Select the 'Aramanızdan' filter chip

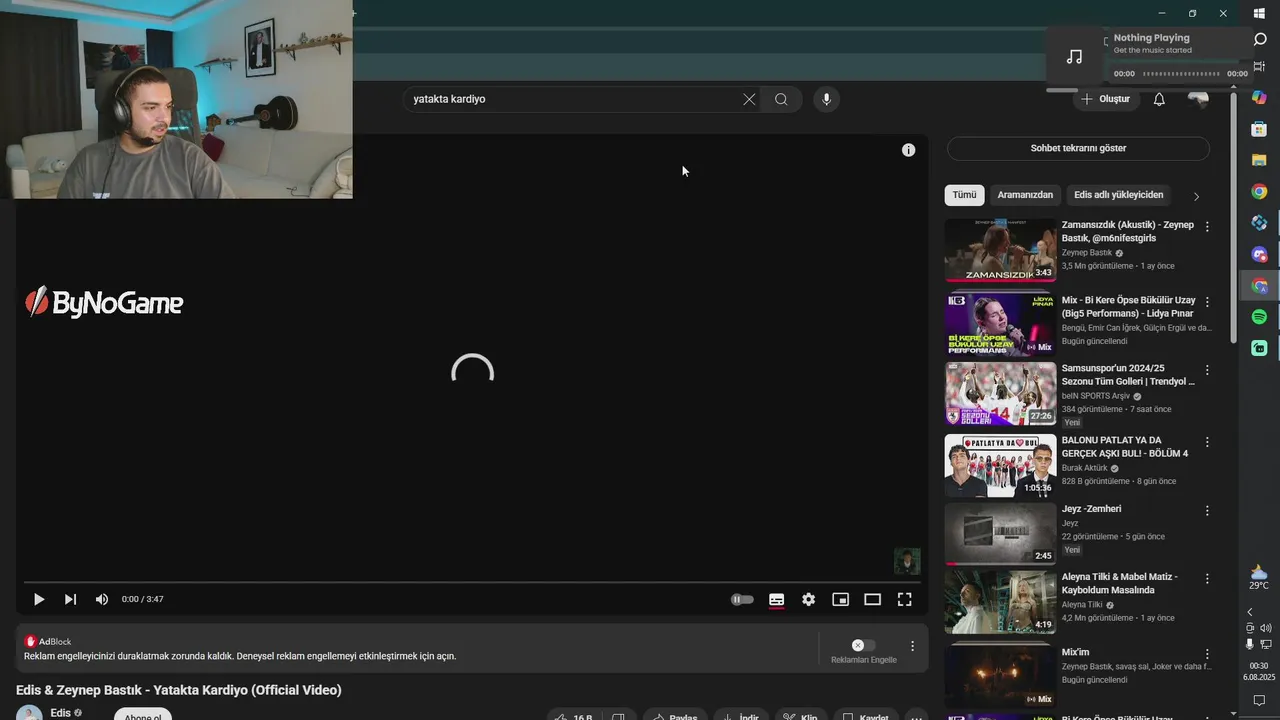1025,195
